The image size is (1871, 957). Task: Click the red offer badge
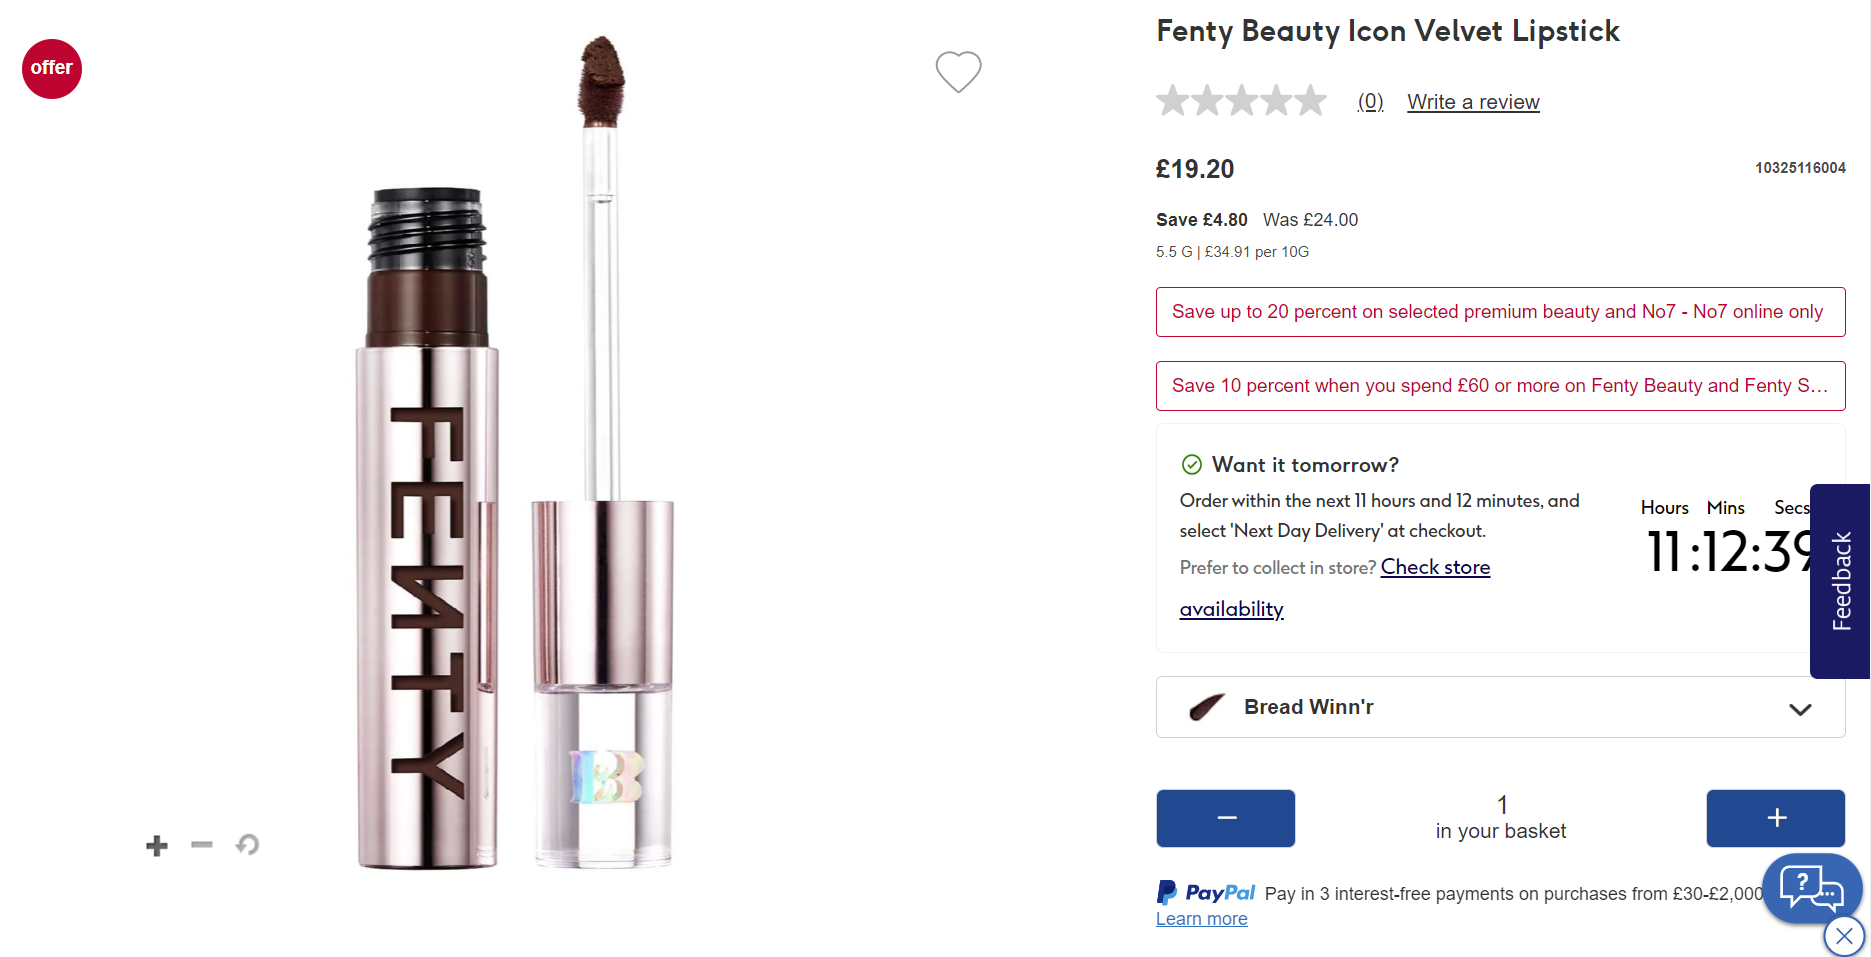point(52,69)
